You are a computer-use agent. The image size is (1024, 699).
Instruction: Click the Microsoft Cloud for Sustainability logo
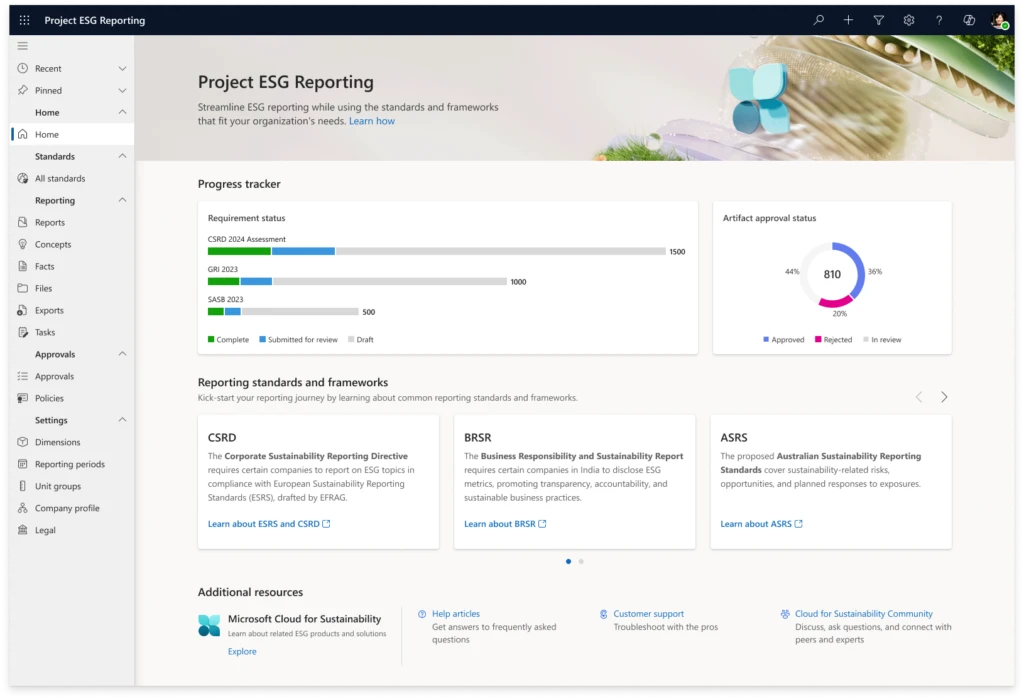(209, 624)
